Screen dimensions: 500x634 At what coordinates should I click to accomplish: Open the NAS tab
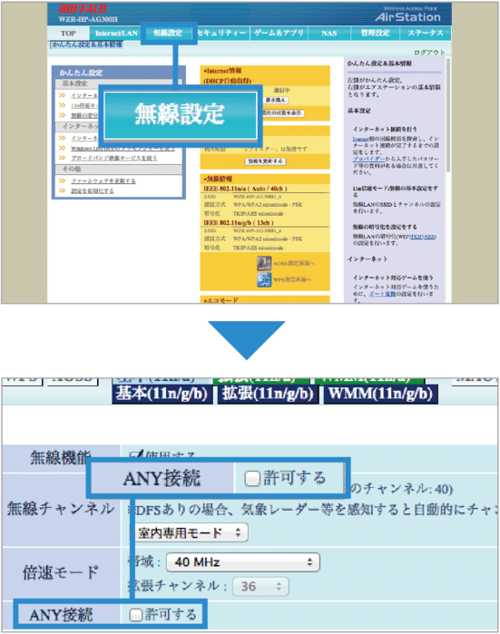coord(329,33)
